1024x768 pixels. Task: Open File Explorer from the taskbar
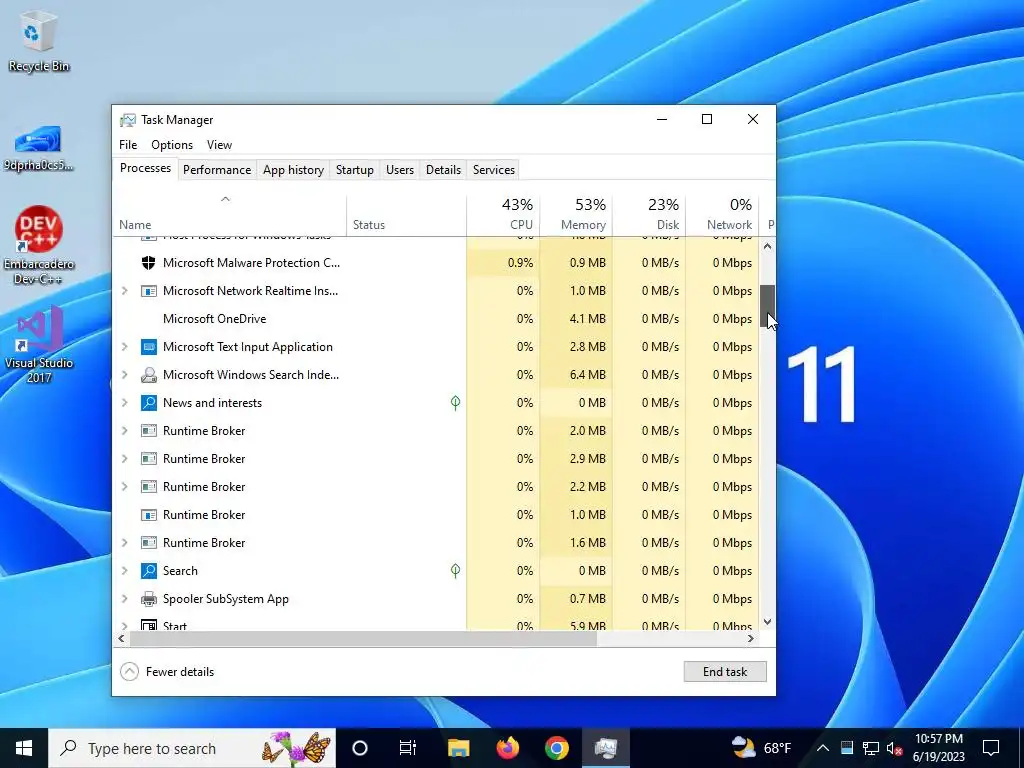pyautogui.click(x=458, y=748)
